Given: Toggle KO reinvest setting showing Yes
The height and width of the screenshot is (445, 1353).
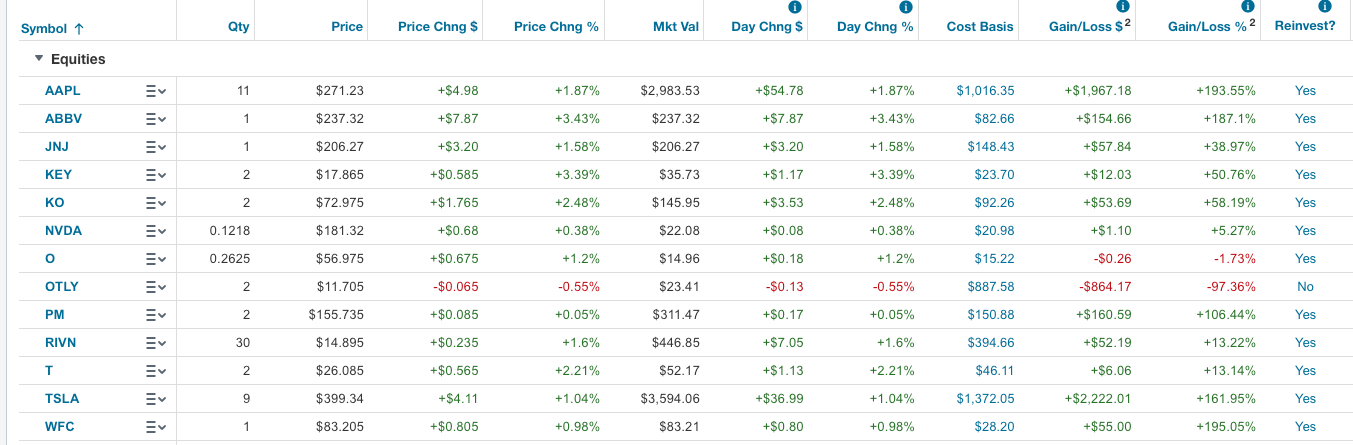Looking at the screenshot, I should click(x=1305, y=203).
